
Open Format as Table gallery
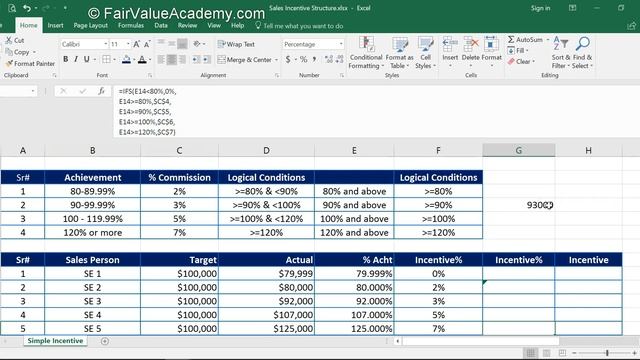[399, 52]
